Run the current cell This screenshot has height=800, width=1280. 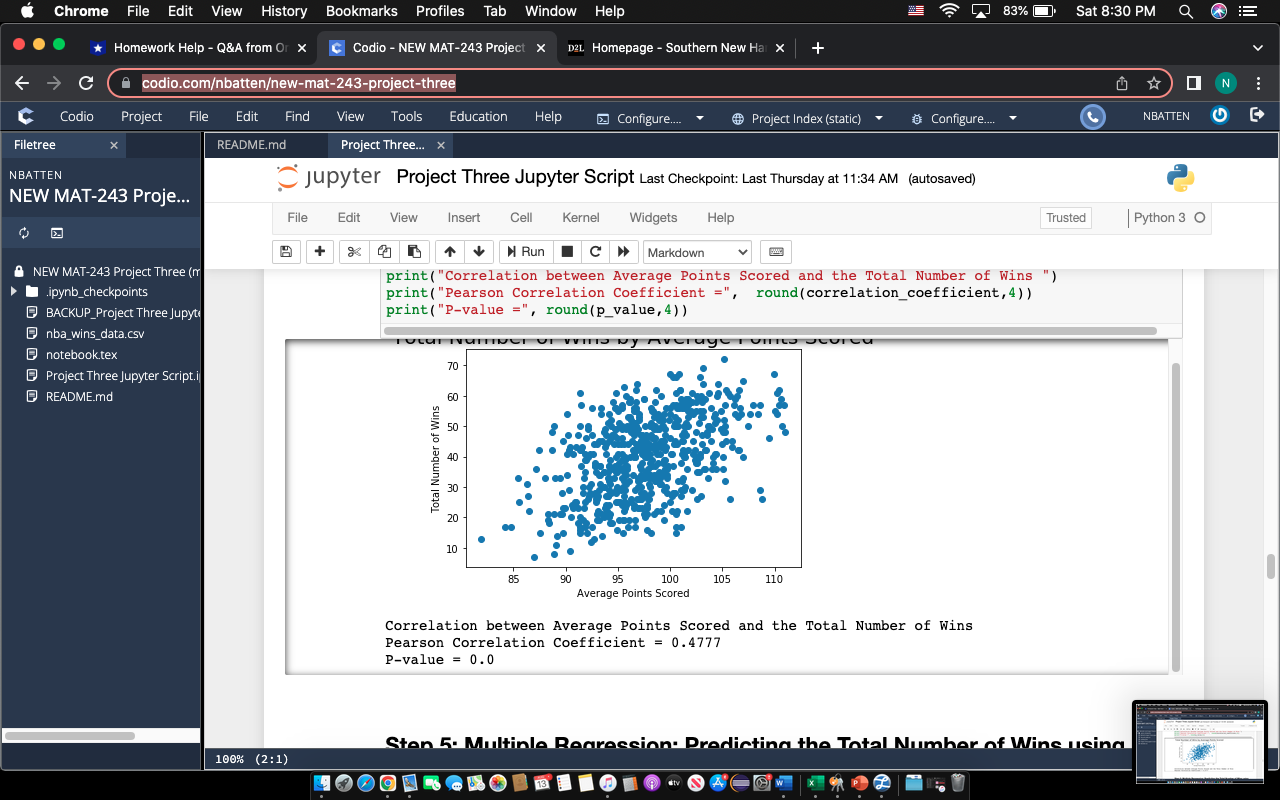point(524,251)
